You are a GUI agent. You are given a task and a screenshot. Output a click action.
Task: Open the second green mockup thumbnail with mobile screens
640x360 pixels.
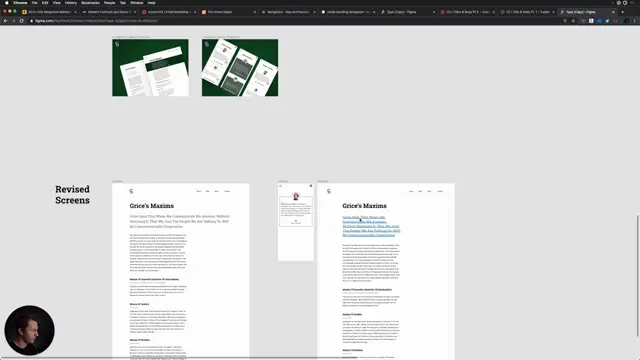pyautogui.click(x=240, y=68)
